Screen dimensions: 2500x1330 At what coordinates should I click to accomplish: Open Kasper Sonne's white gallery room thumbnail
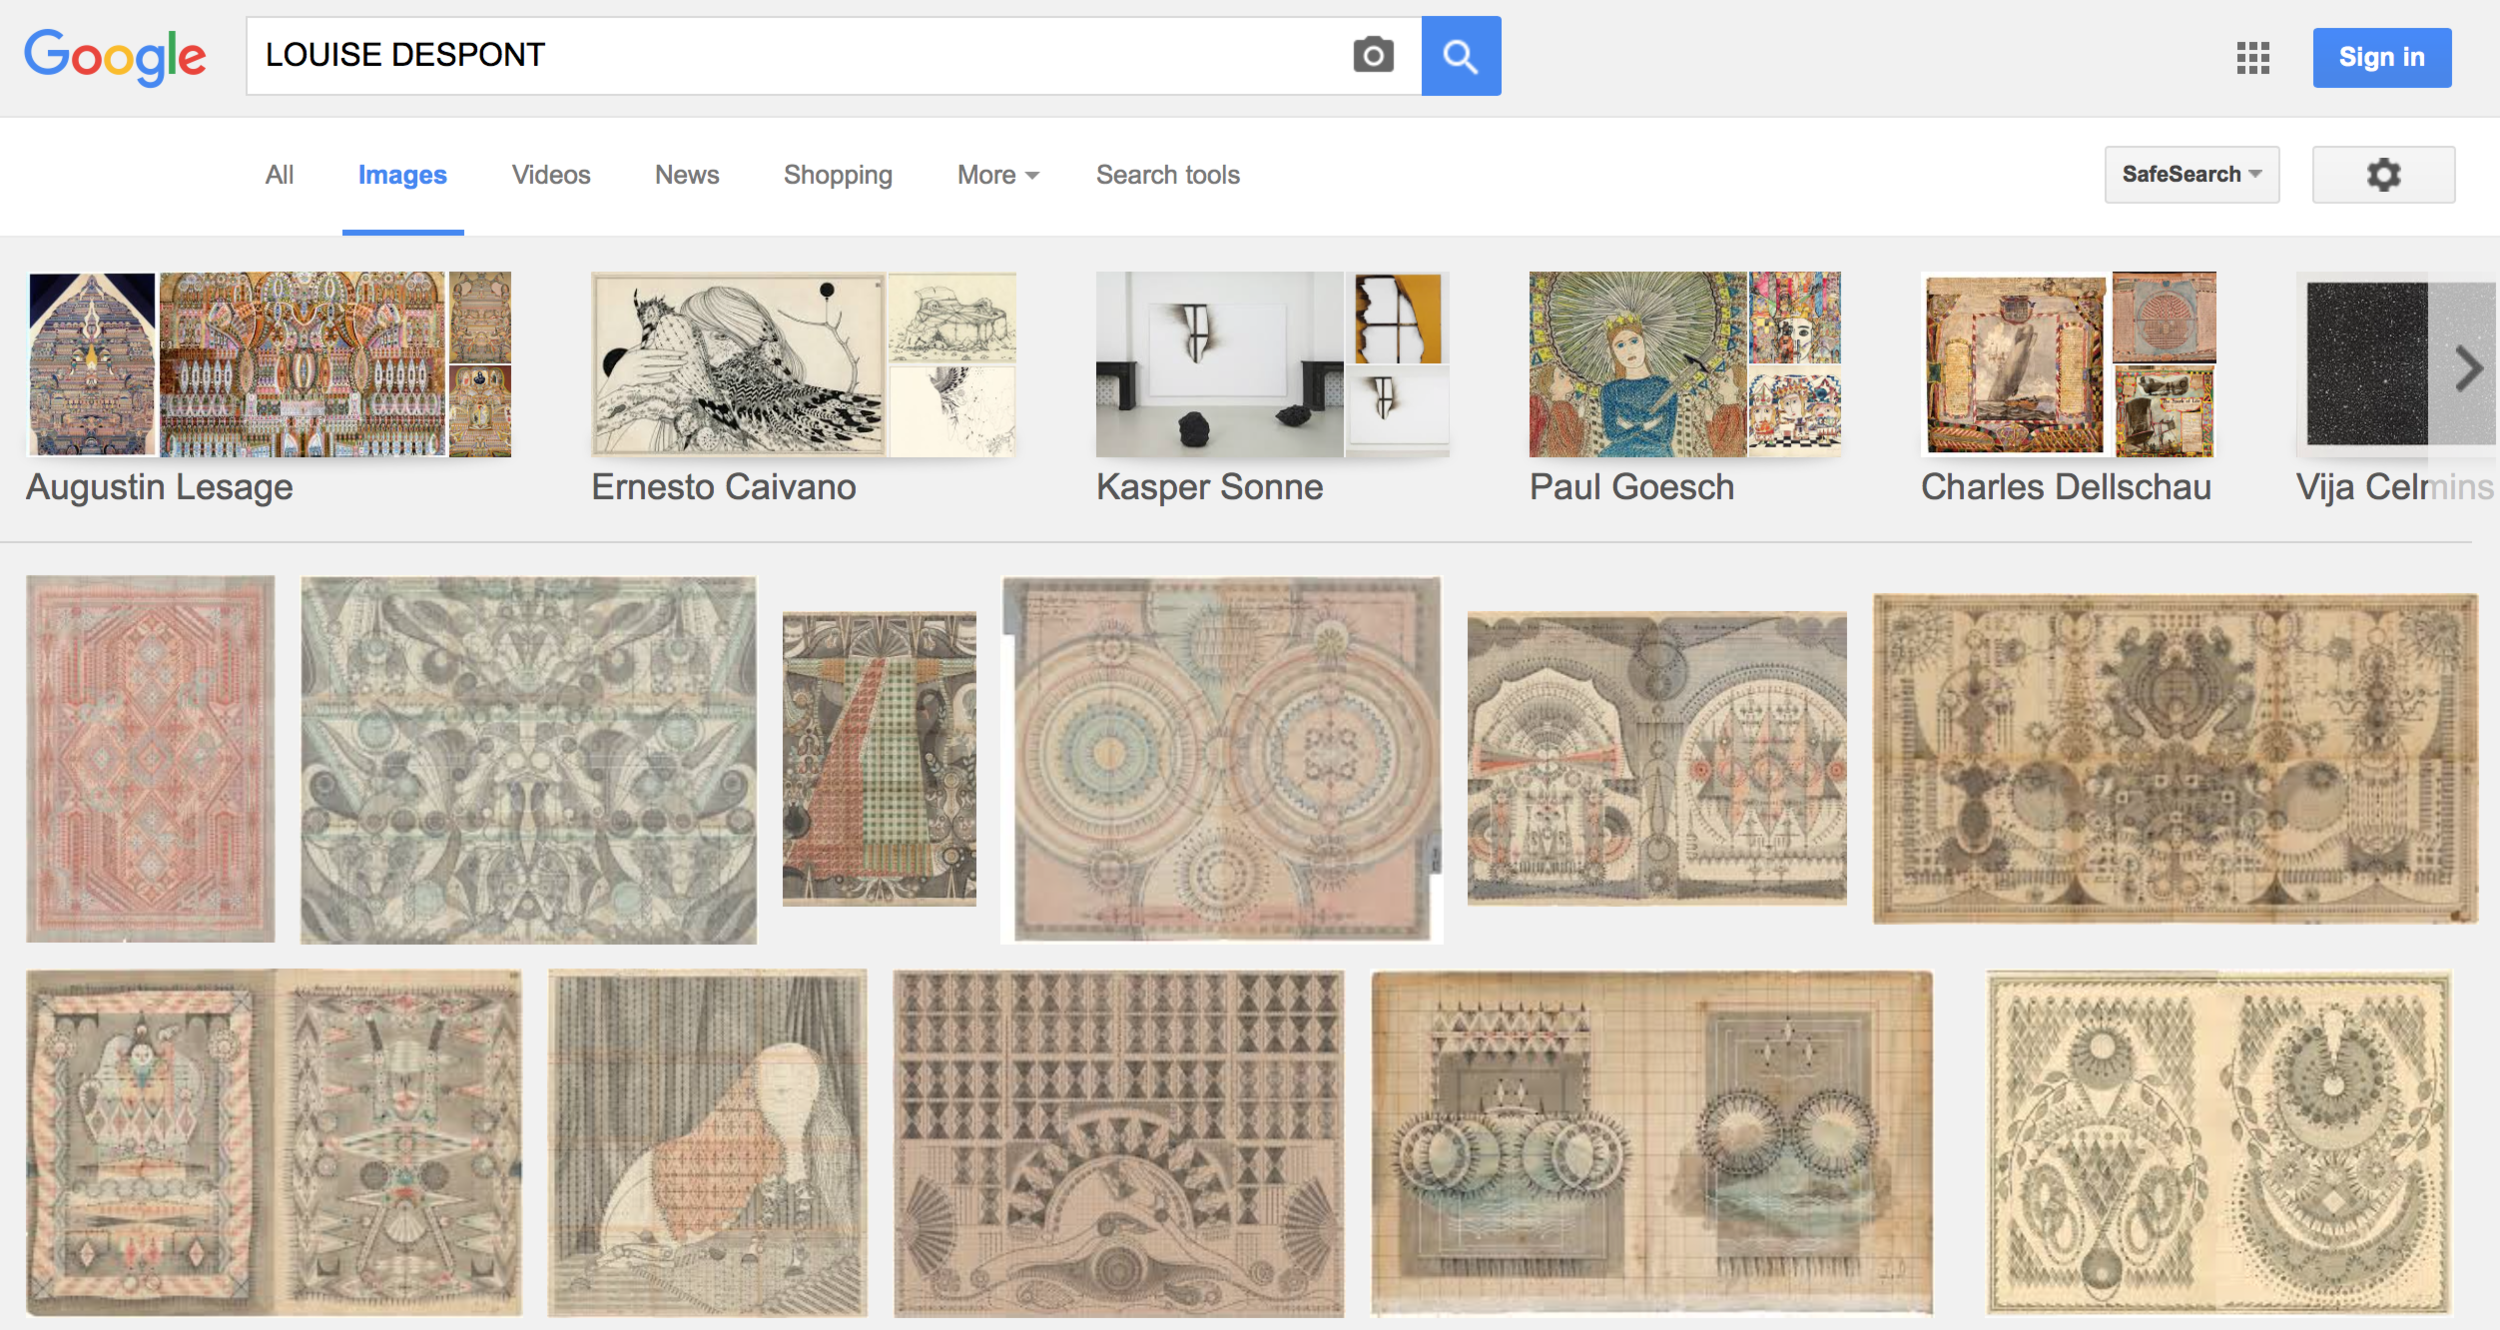click(1220, 364)
